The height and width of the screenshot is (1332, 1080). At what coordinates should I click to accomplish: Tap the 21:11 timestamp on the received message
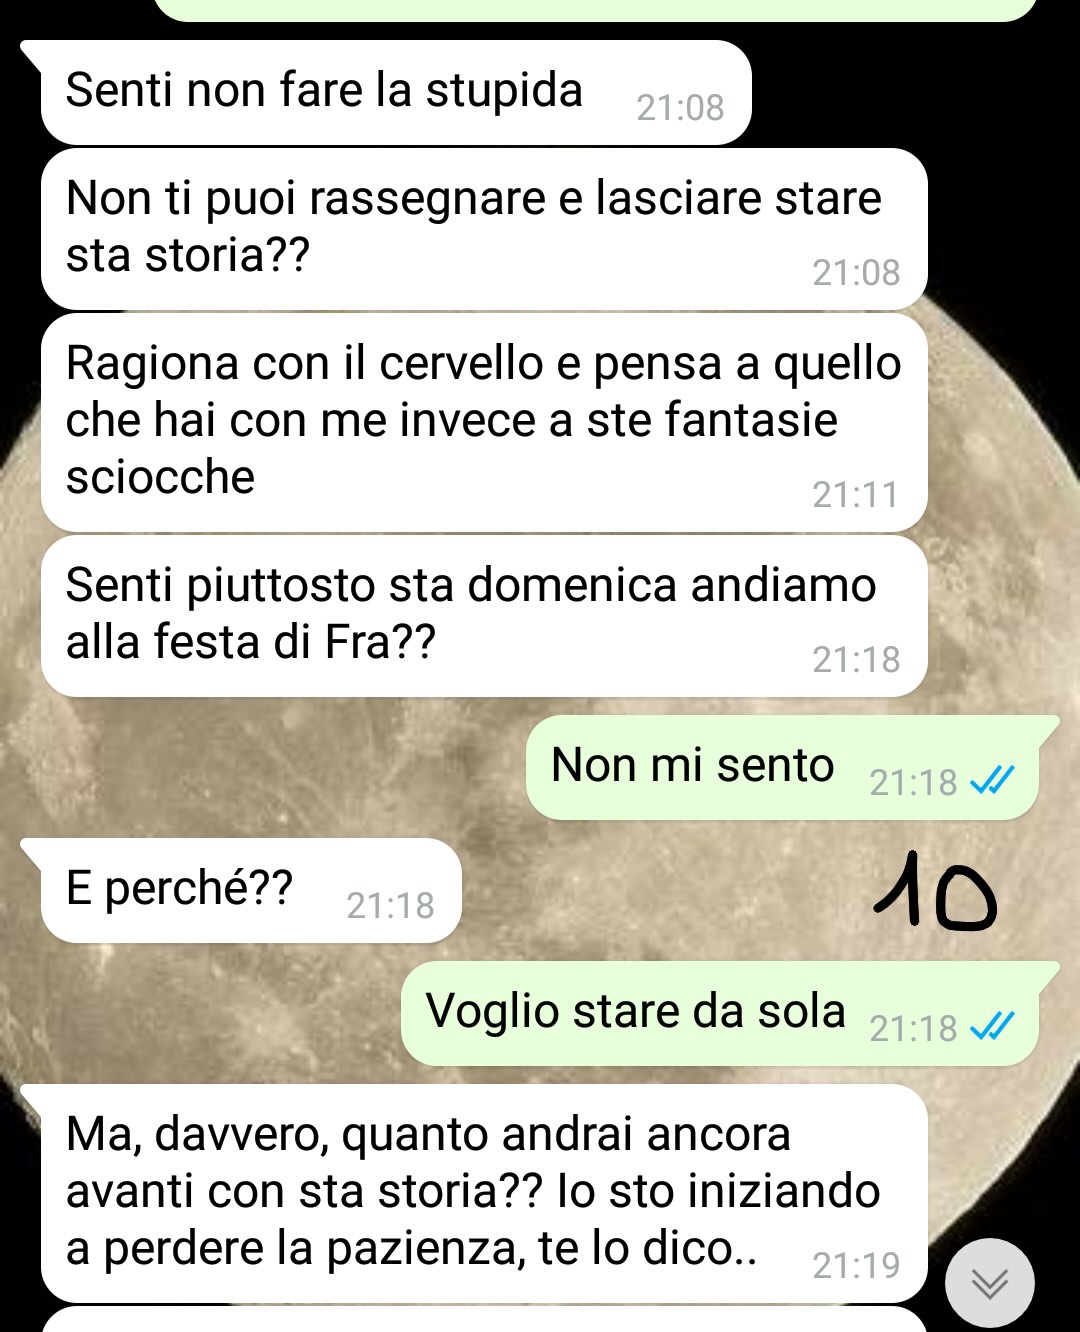[856, 495]
